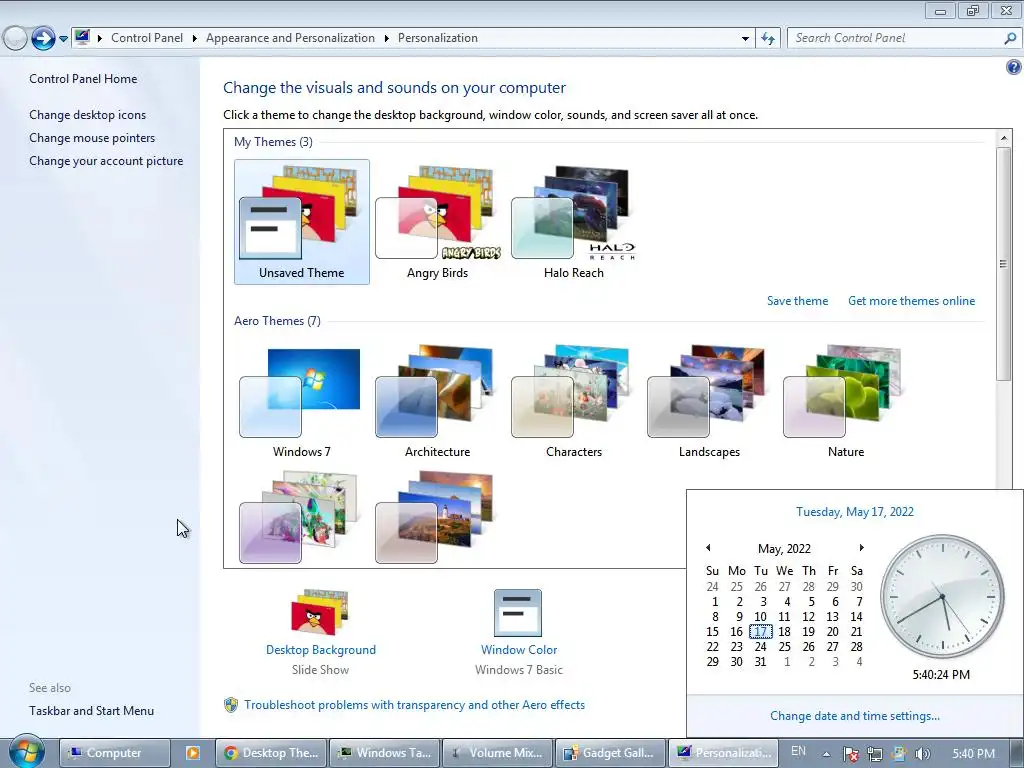Click the Action Center flag tray icon

(x=850, y=754)
